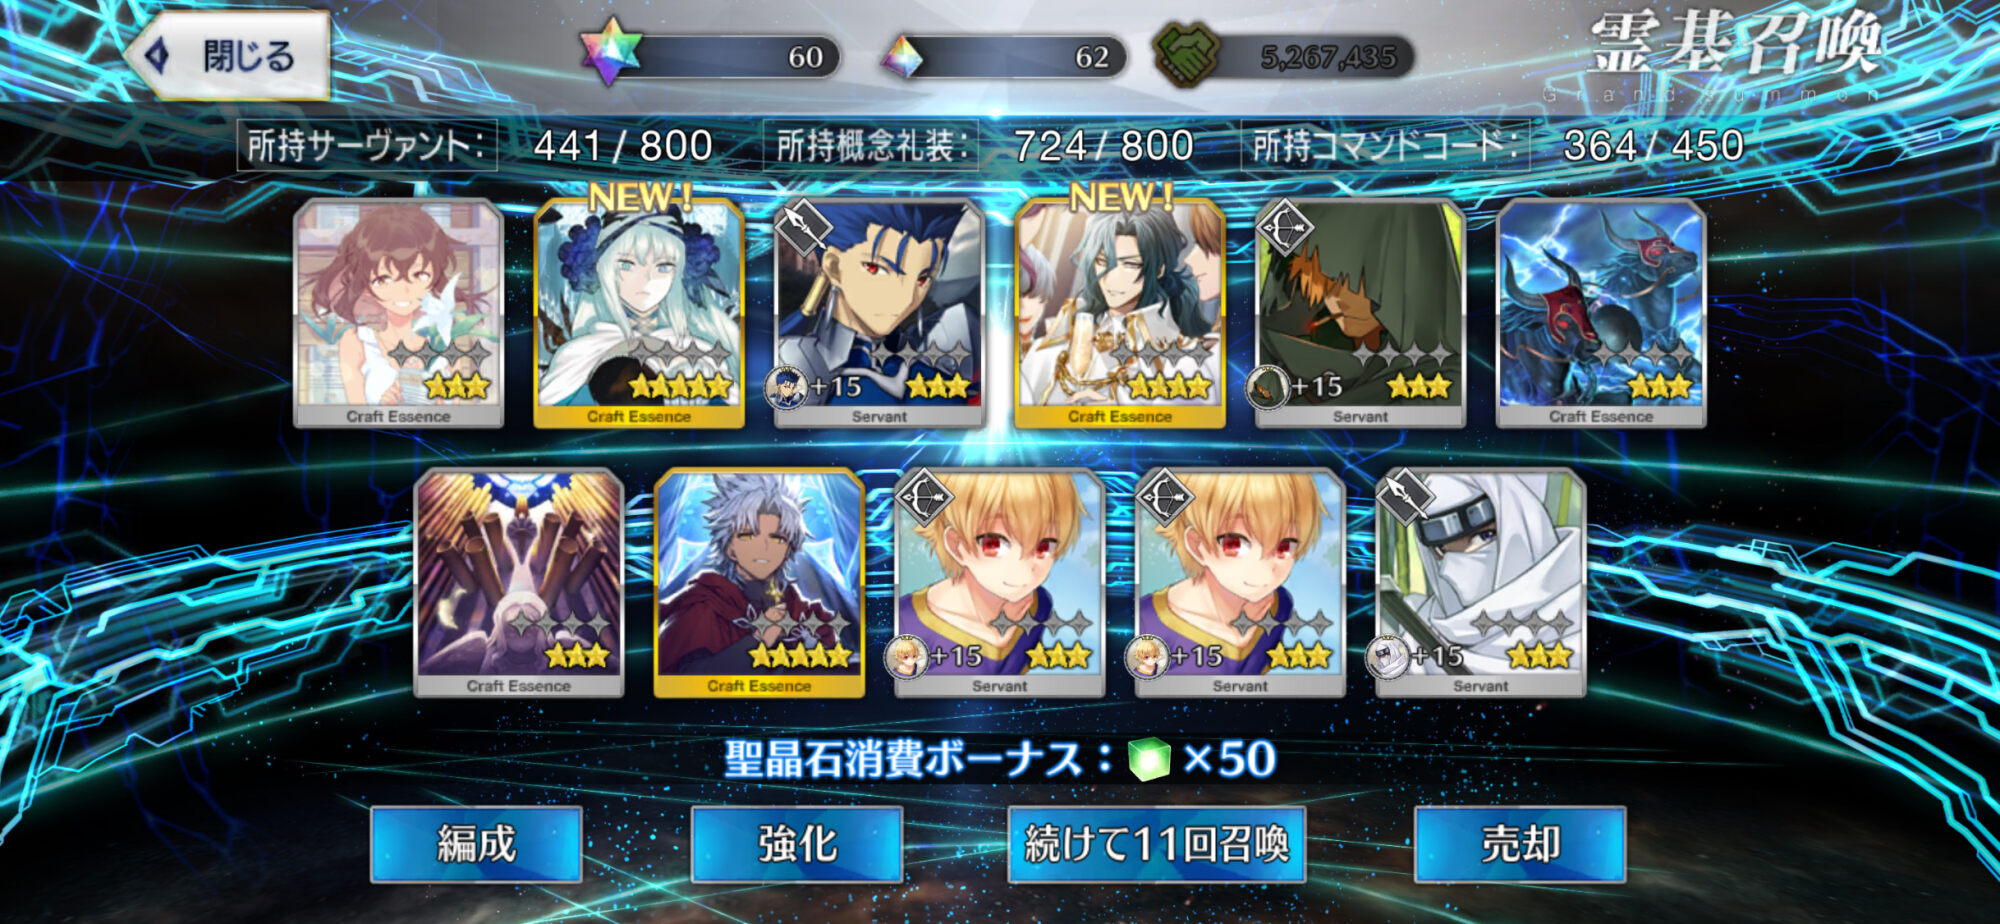The height and width of the screenshot is (924, 2000).
Task: Select the blue bull Craft Essence card
Action: click(x=1601, y=313)
